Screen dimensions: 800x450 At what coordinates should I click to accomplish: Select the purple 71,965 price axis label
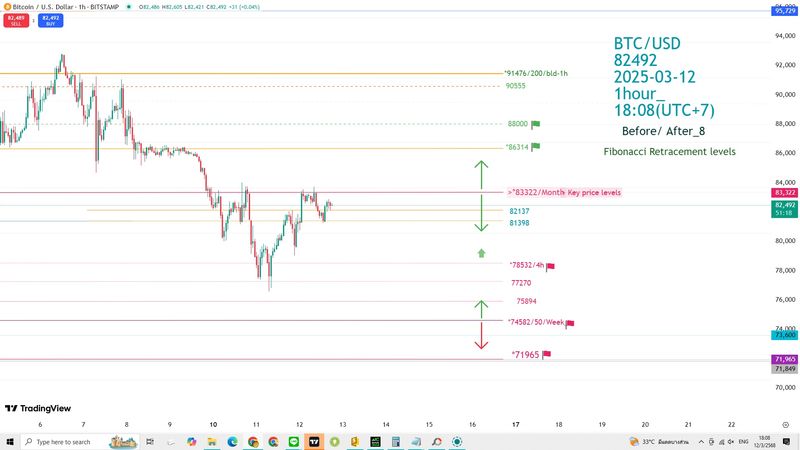coord(784,359)
